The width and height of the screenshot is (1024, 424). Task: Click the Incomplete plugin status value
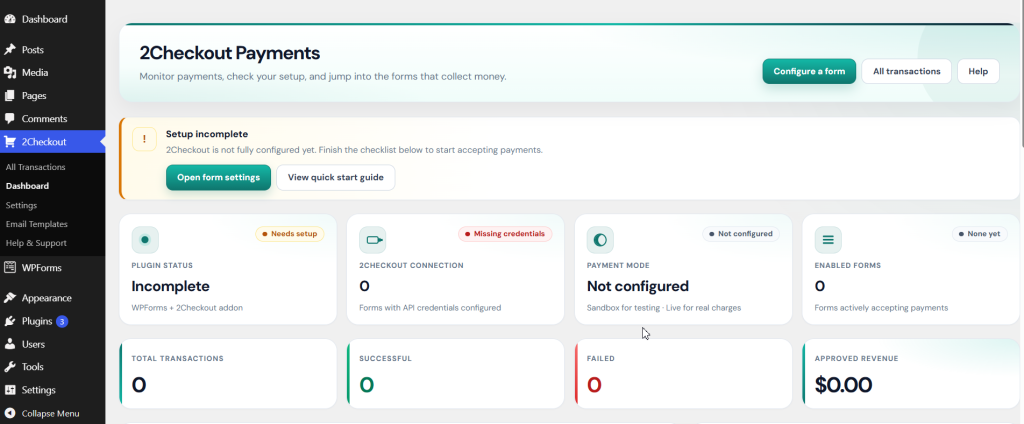click(170, 286)
